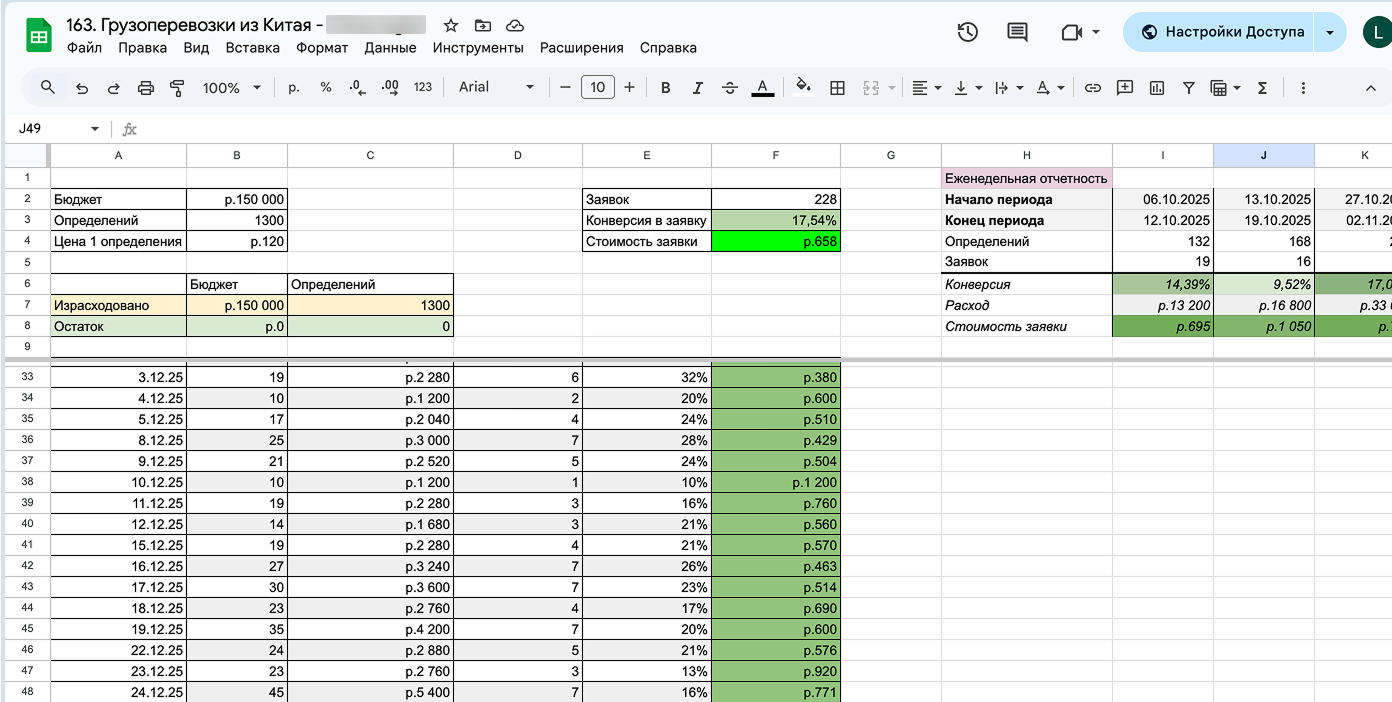This screenshot has height=702, width=1392.
Task: Click the insert link icon
Action: (x=1093, y=88)
